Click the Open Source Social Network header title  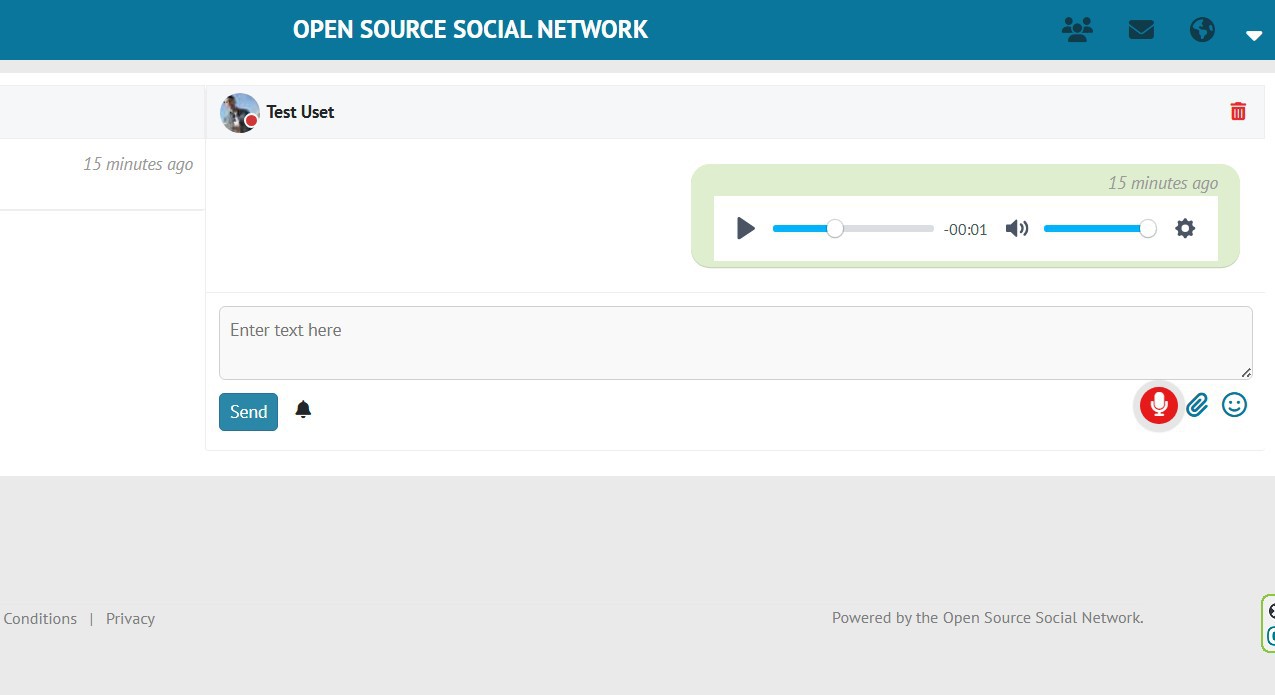pyautogui.click(x=470, y=30)
